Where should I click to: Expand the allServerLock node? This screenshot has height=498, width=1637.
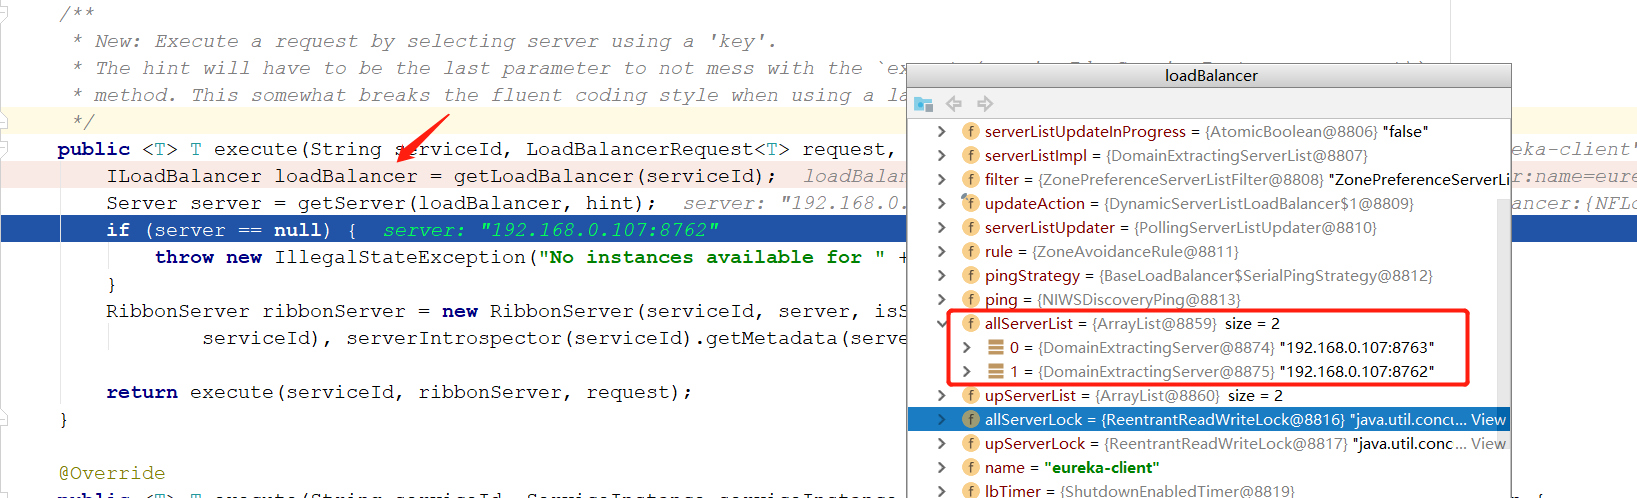941,419
